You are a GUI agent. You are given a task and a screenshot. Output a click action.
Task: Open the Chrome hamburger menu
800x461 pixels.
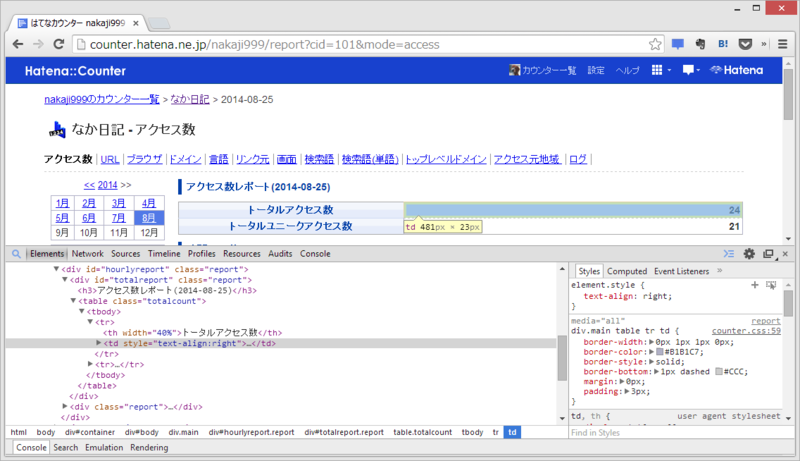783,44
